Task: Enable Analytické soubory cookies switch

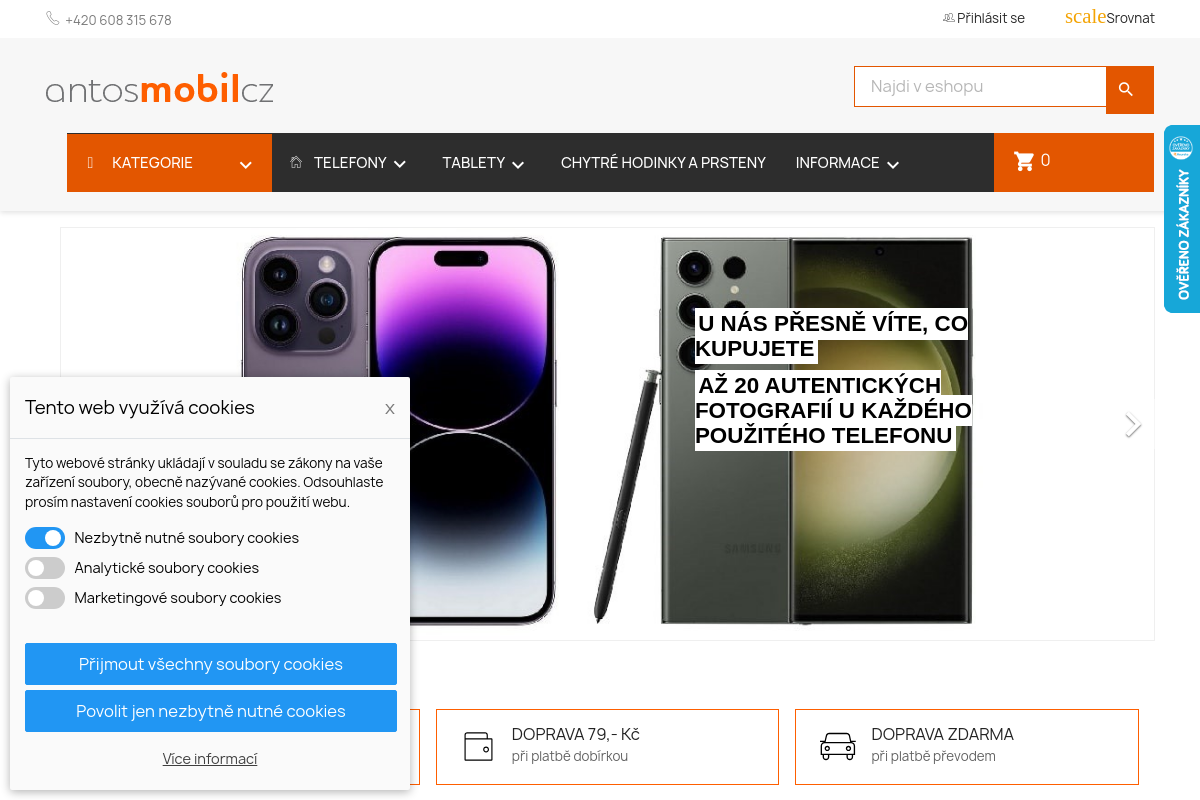Action: point(45,568)
